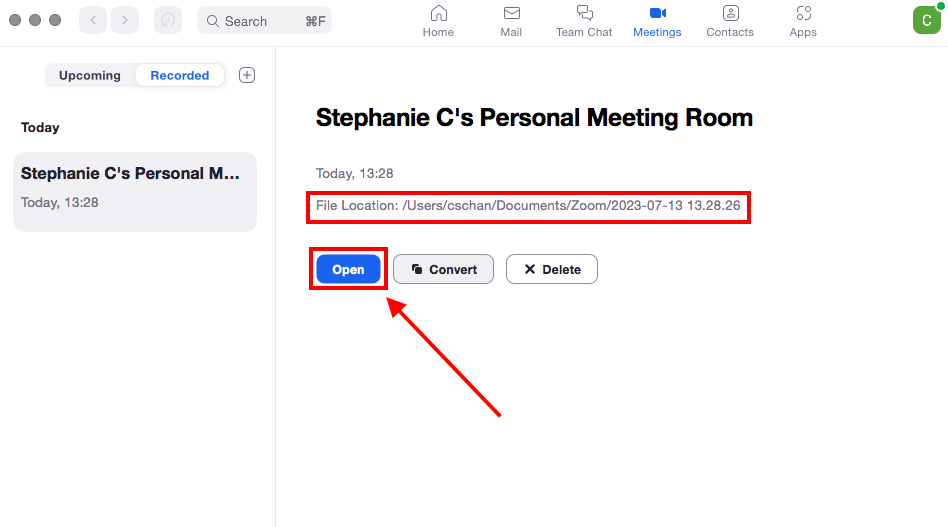The height and width of the screenshot is (527, 948).
Task: Click the Convert button
Action: click(443, 269)
